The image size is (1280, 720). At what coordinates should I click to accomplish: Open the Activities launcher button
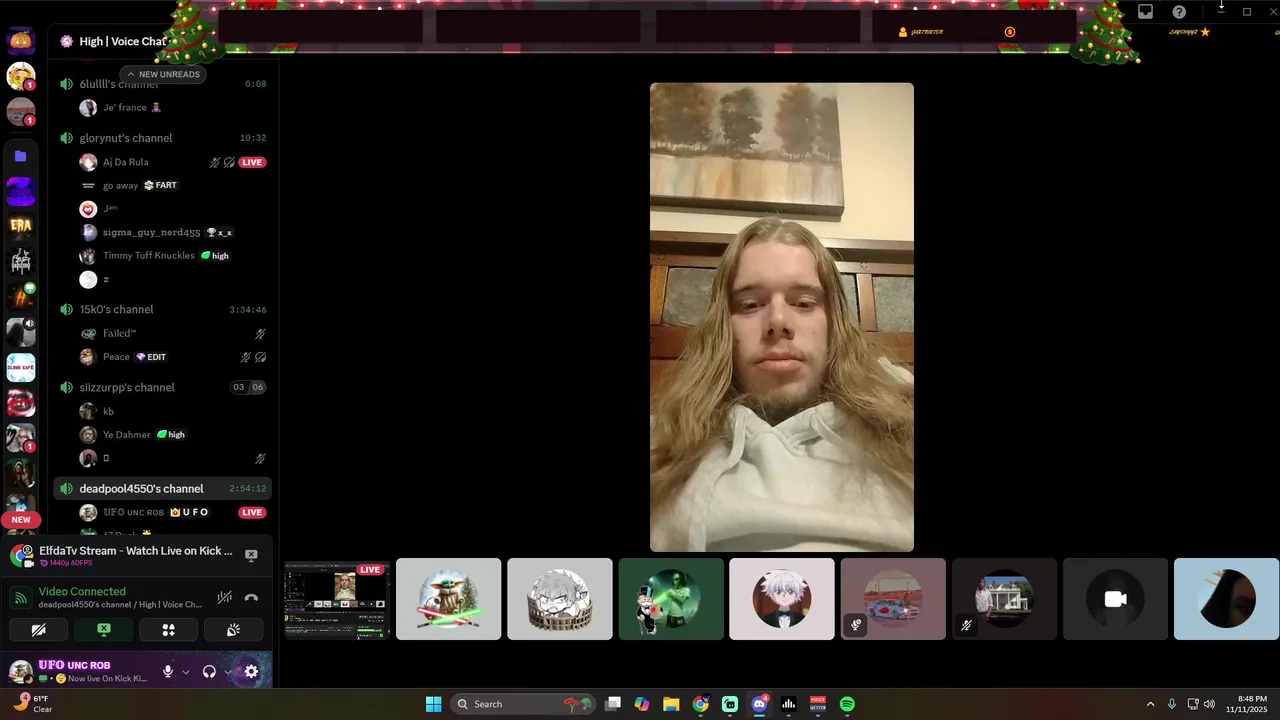[168, 630]
